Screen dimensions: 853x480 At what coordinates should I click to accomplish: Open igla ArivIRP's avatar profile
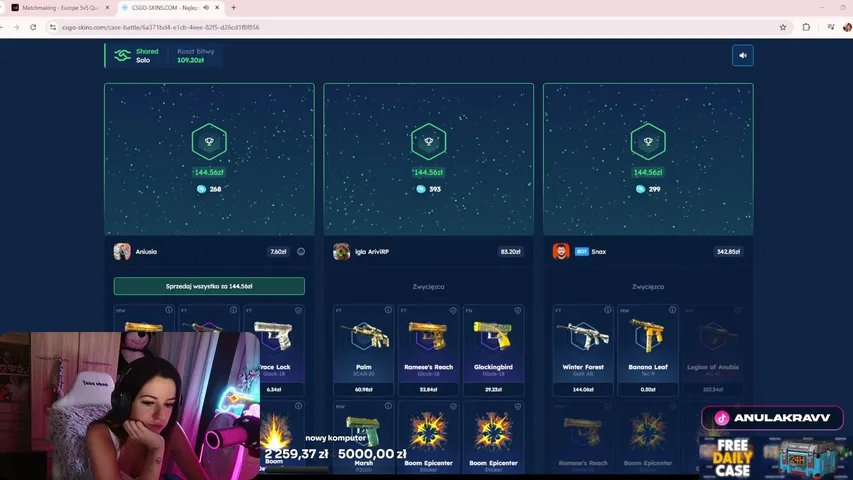(x=341, y=251)
